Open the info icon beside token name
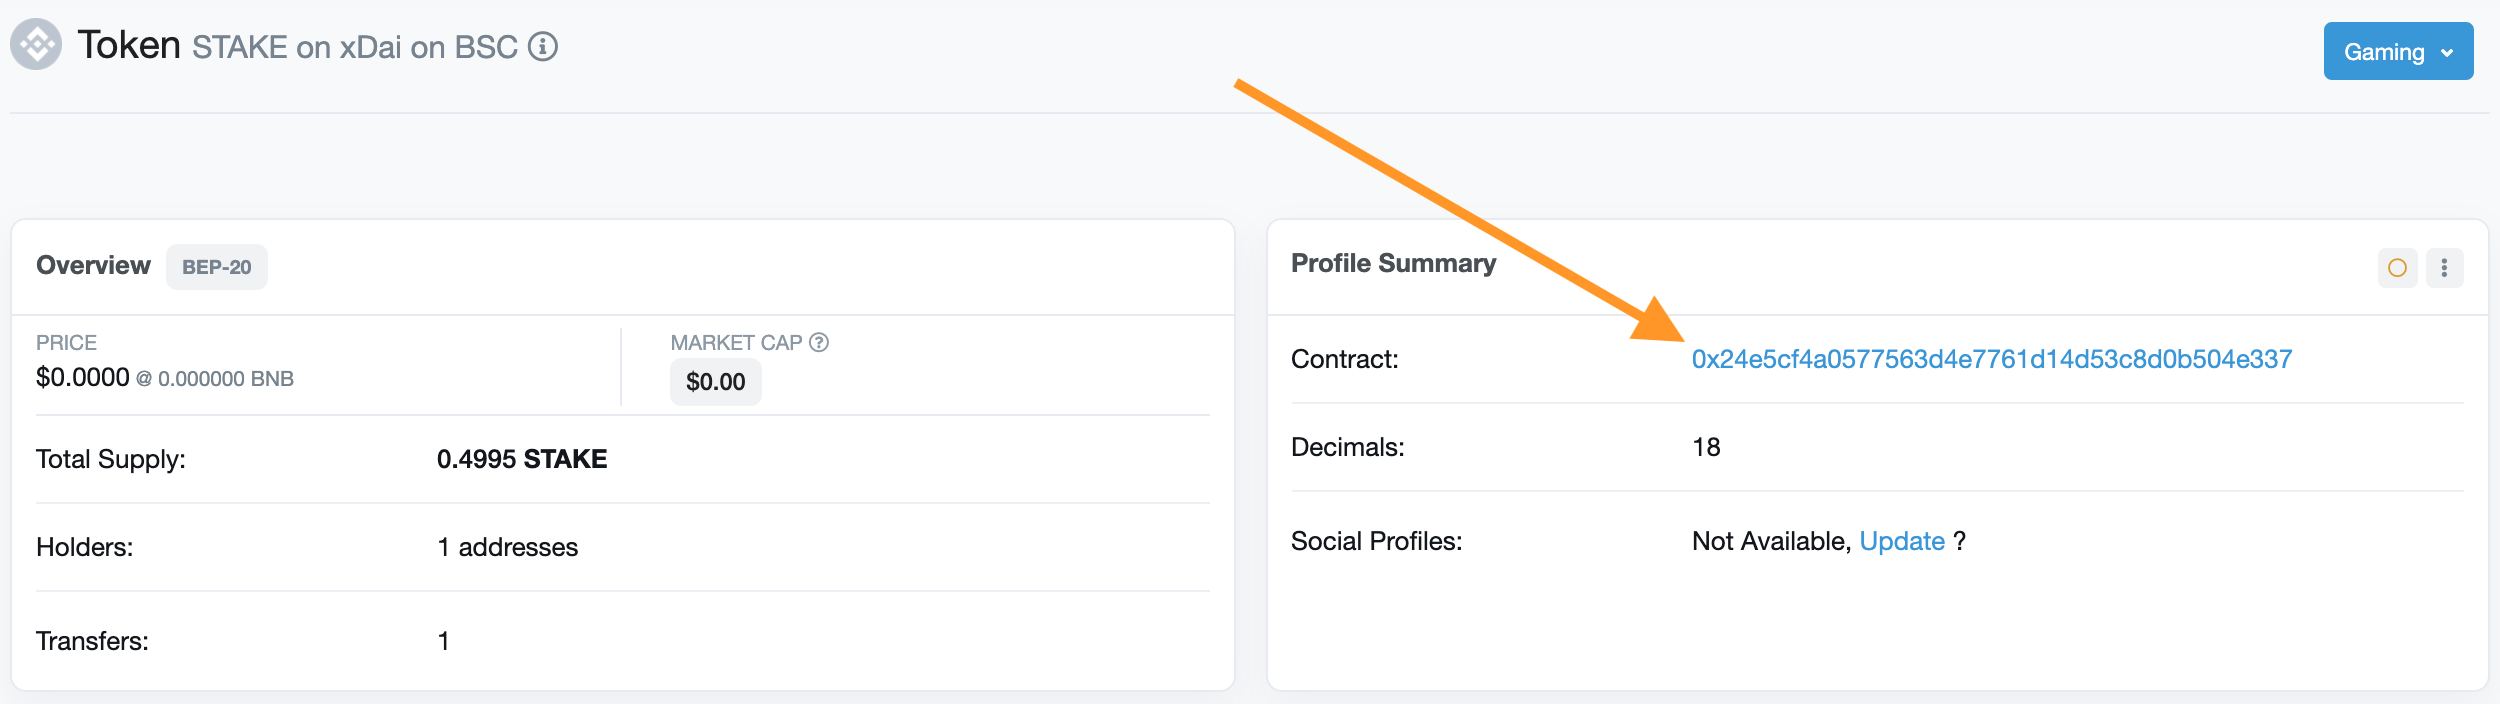This screenshot has height=704, width=2500. click(543, 47)
